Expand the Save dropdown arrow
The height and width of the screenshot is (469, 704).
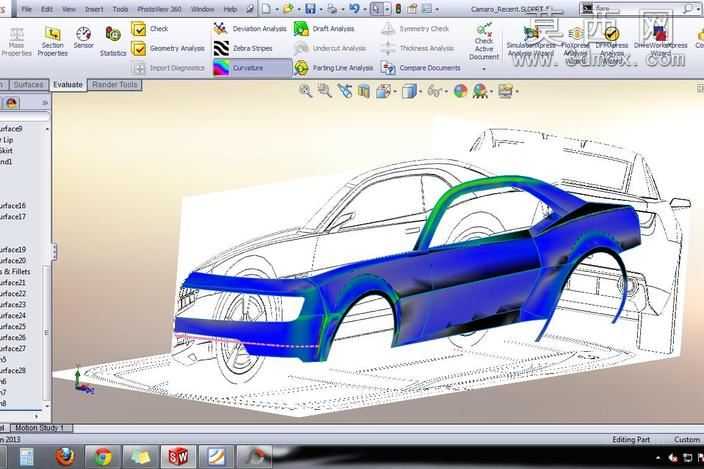click(321, 9)
